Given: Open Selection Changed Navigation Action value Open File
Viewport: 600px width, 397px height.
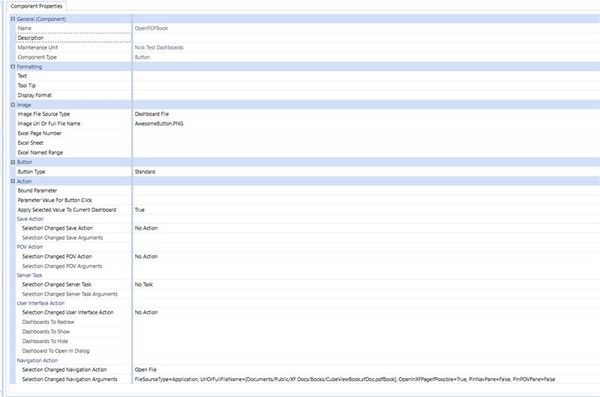Looking at the screenshot, I should (145, 370).
